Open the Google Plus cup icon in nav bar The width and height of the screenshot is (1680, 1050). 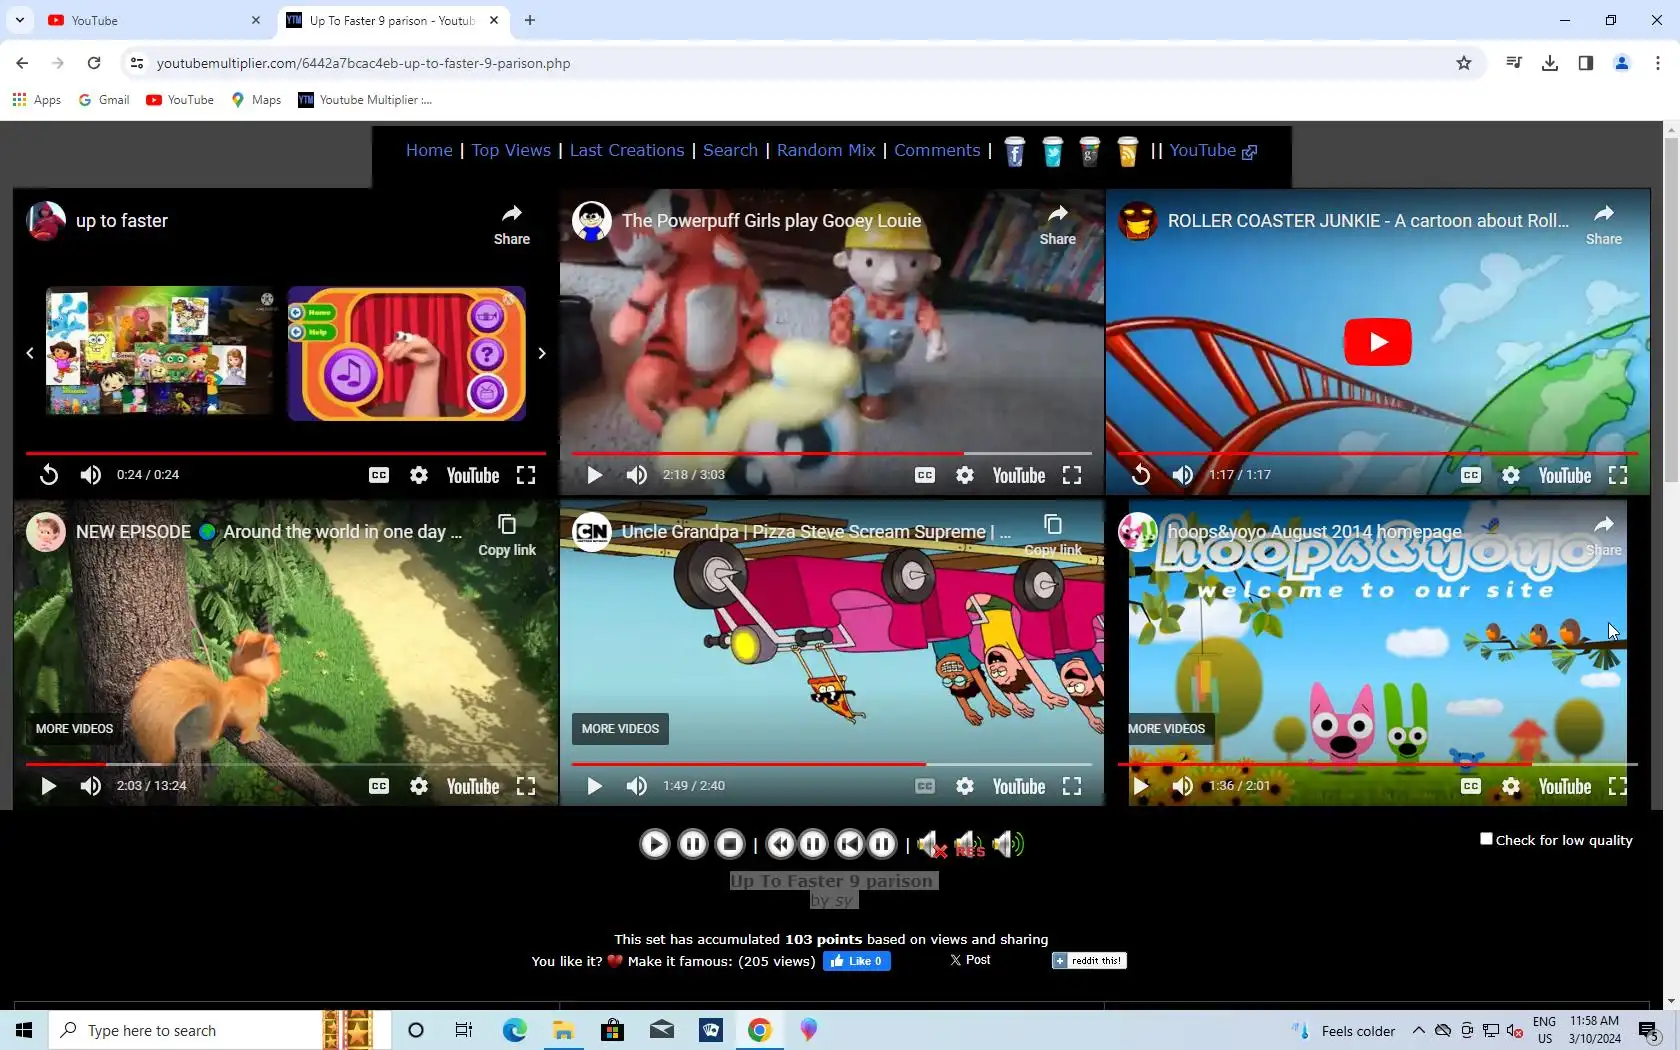[1090, 151]
